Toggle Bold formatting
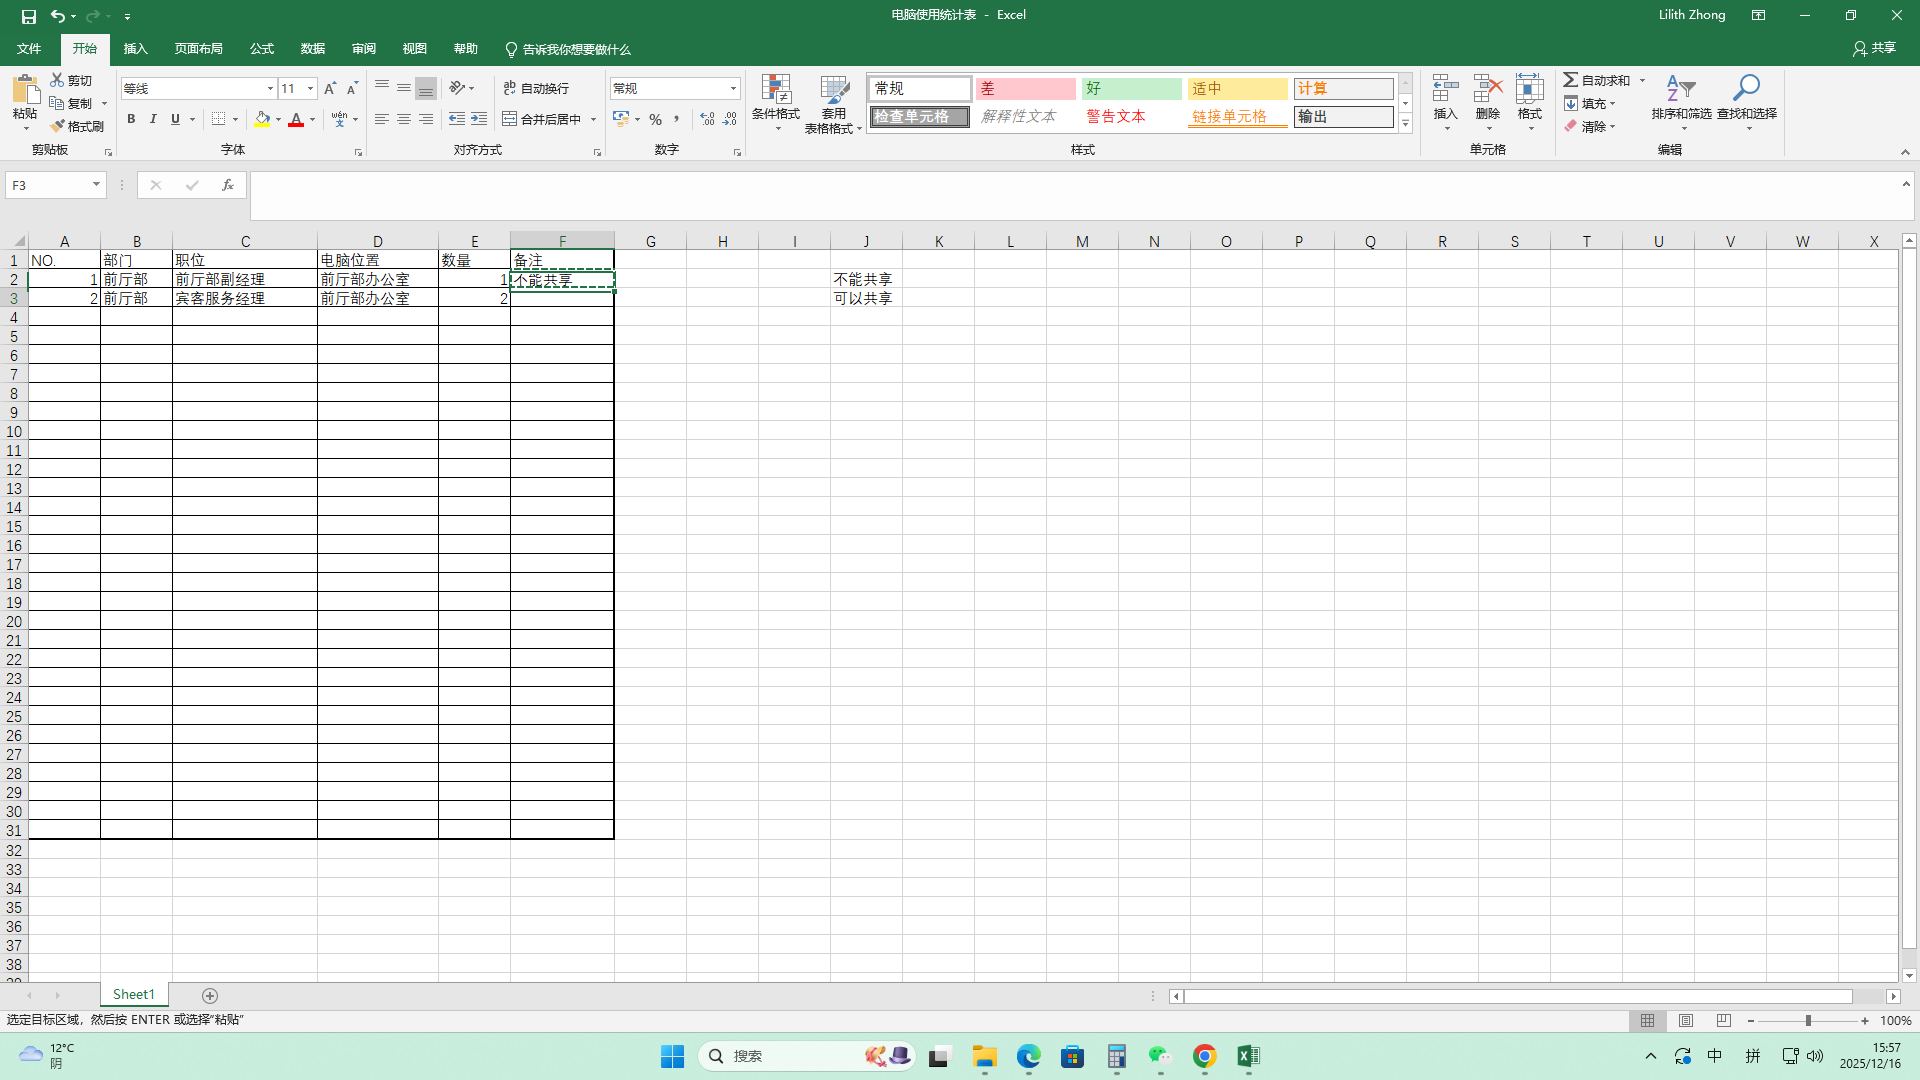 131,119
